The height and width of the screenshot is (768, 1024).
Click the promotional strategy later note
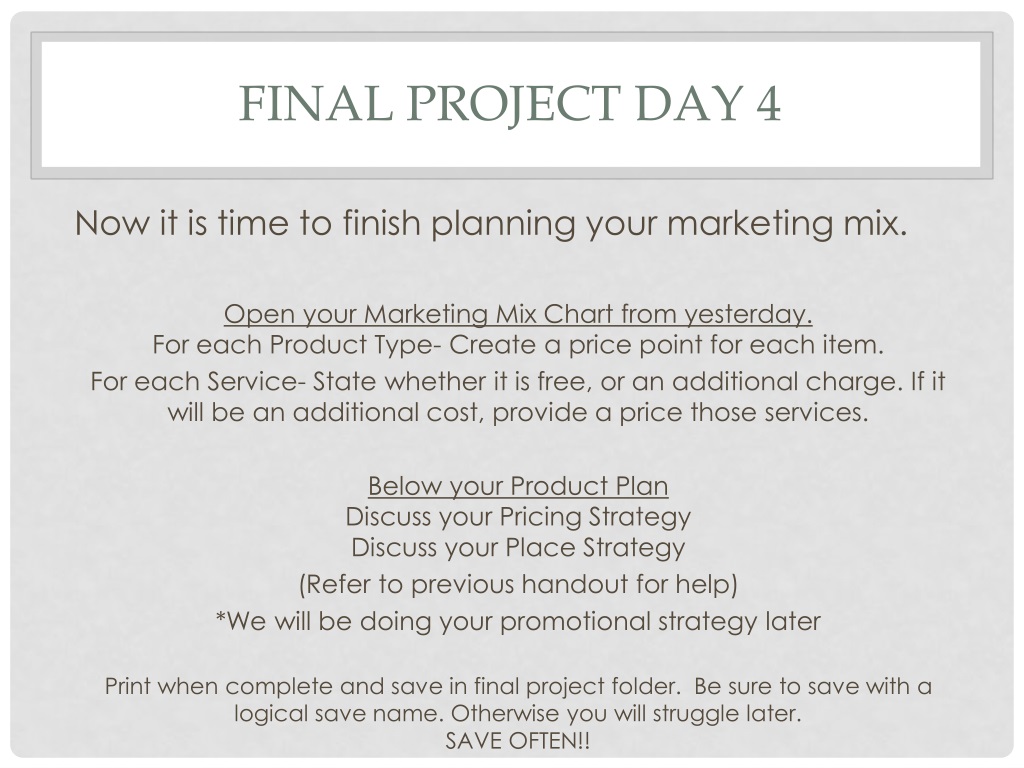click(518, 621)
